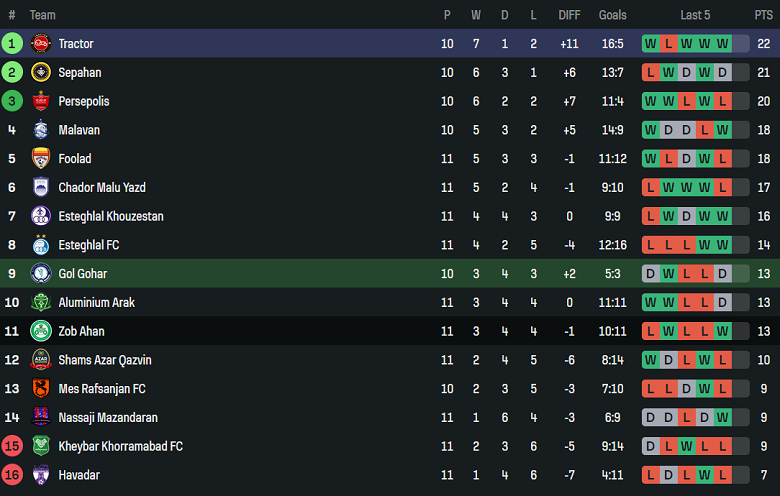This screenshot has width=780, height=496.
Task: Click the Foolad club logo
Action: [41, 159]
